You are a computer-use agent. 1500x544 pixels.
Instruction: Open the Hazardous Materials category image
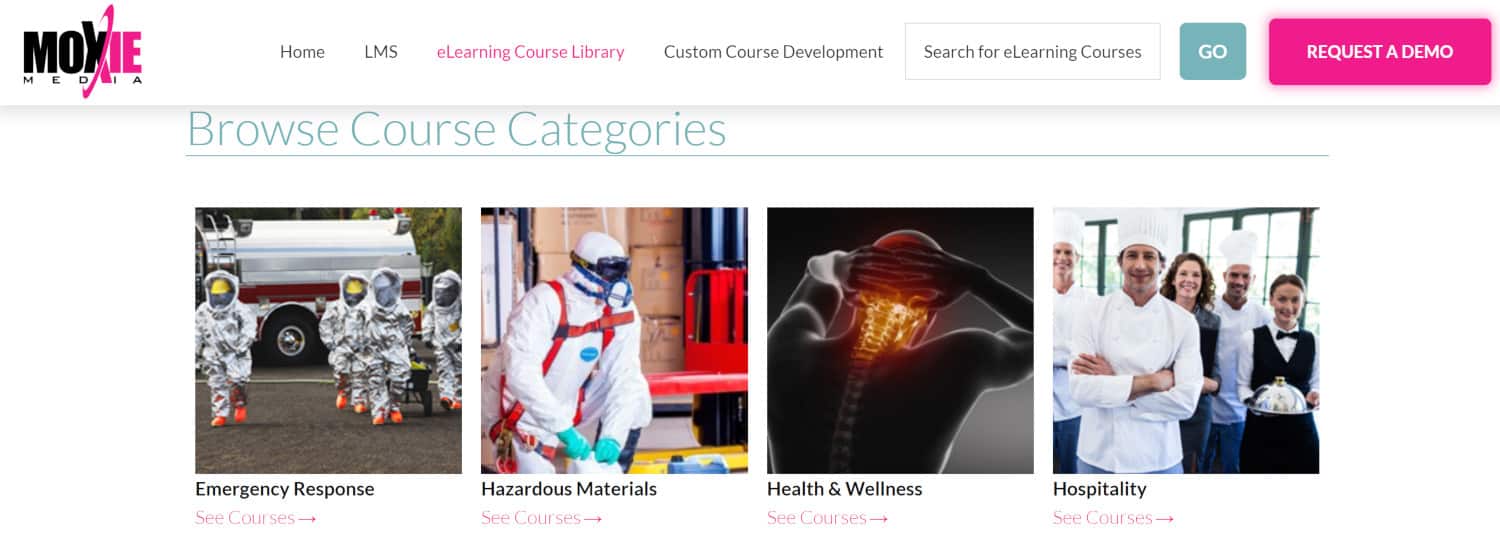tap(614, 340)
